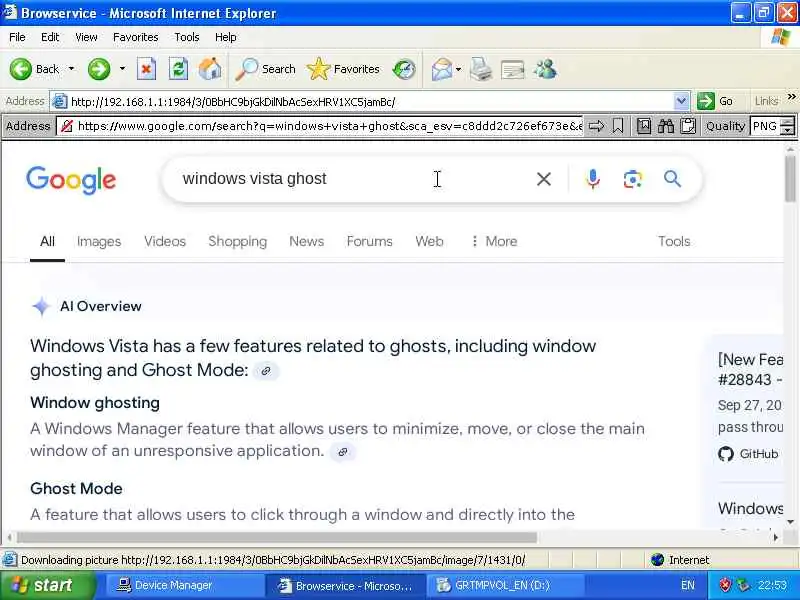Open the History clock icon

point(404,69)
